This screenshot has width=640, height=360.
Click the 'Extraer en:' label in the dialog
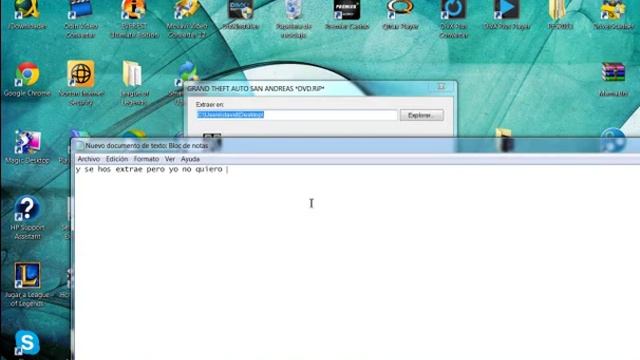click(209, 104)
